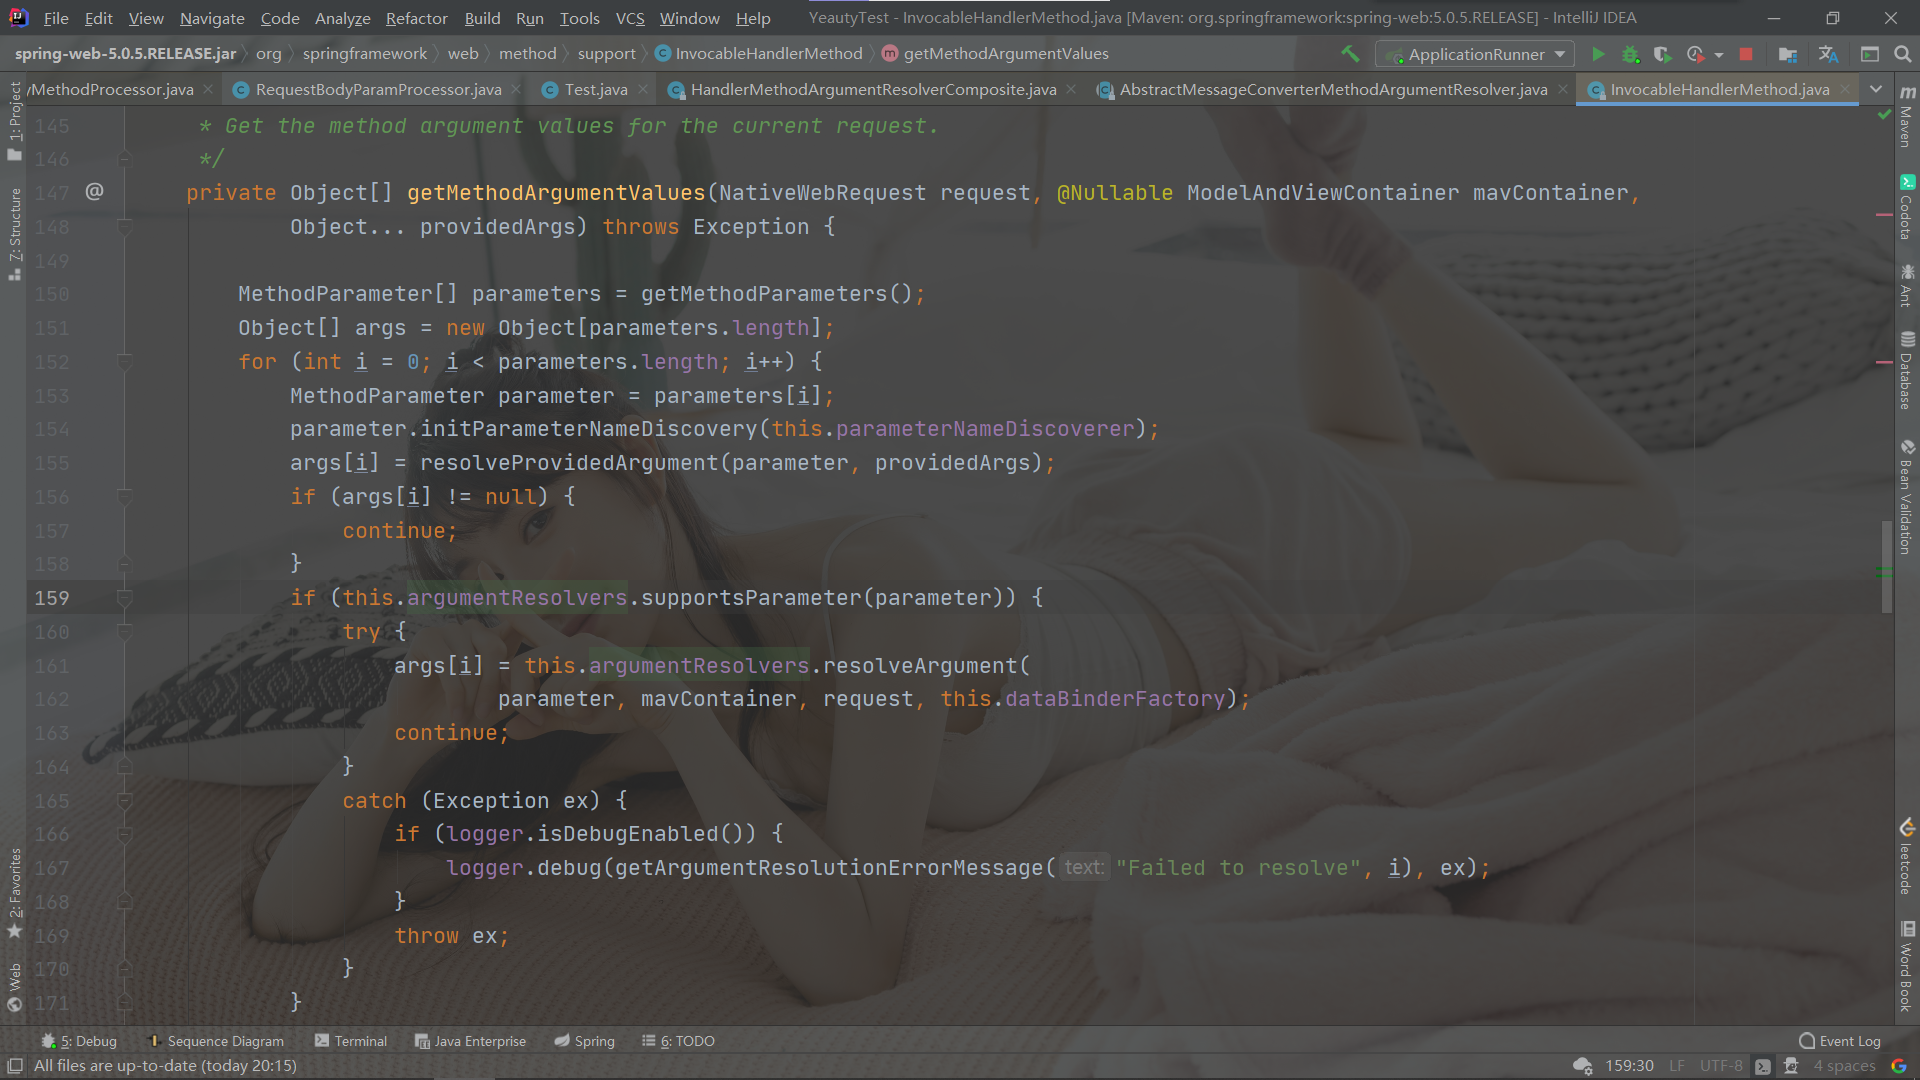This screenshot has height=1080, width=1920.
Task: Open the Project Structure folder icon
Action: [x=1788, y=54]
